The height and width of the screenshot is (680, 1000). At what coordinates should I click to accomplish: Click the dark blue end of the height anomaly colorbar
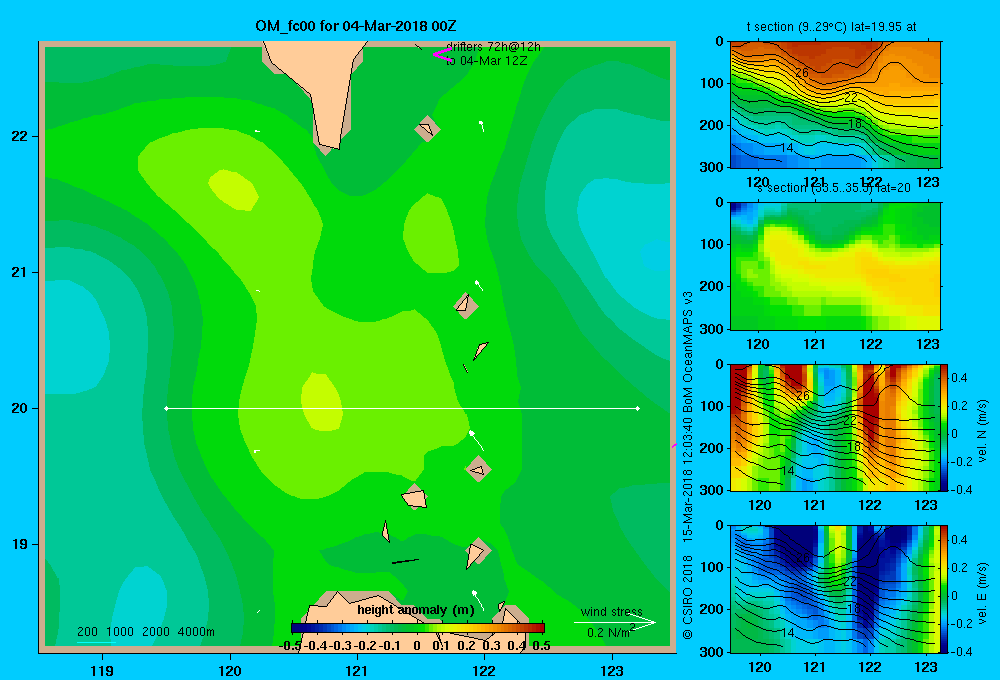click(297, 628)
